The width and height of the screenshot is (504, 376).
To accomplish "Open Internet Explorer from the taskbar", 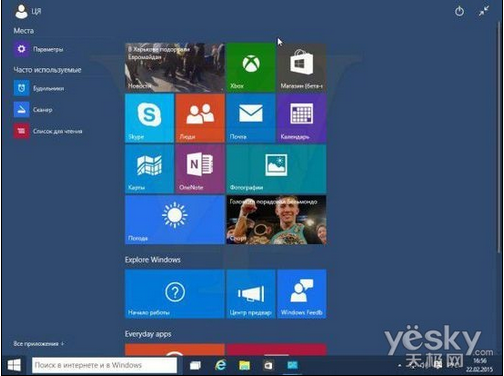I will click(x=220, y=365).
